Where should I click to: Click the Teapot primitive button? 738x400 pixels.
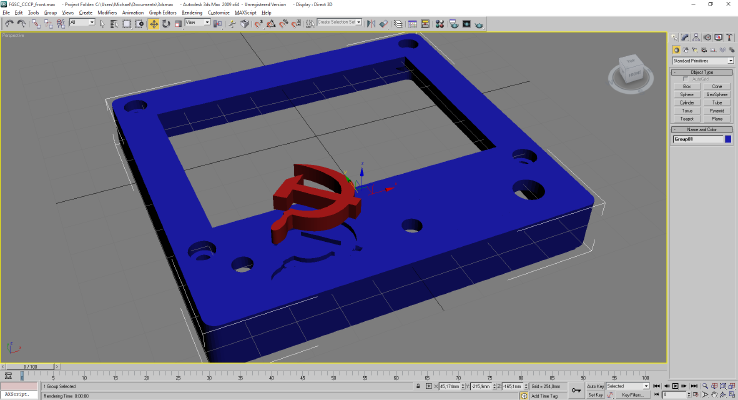pos(687,119)
